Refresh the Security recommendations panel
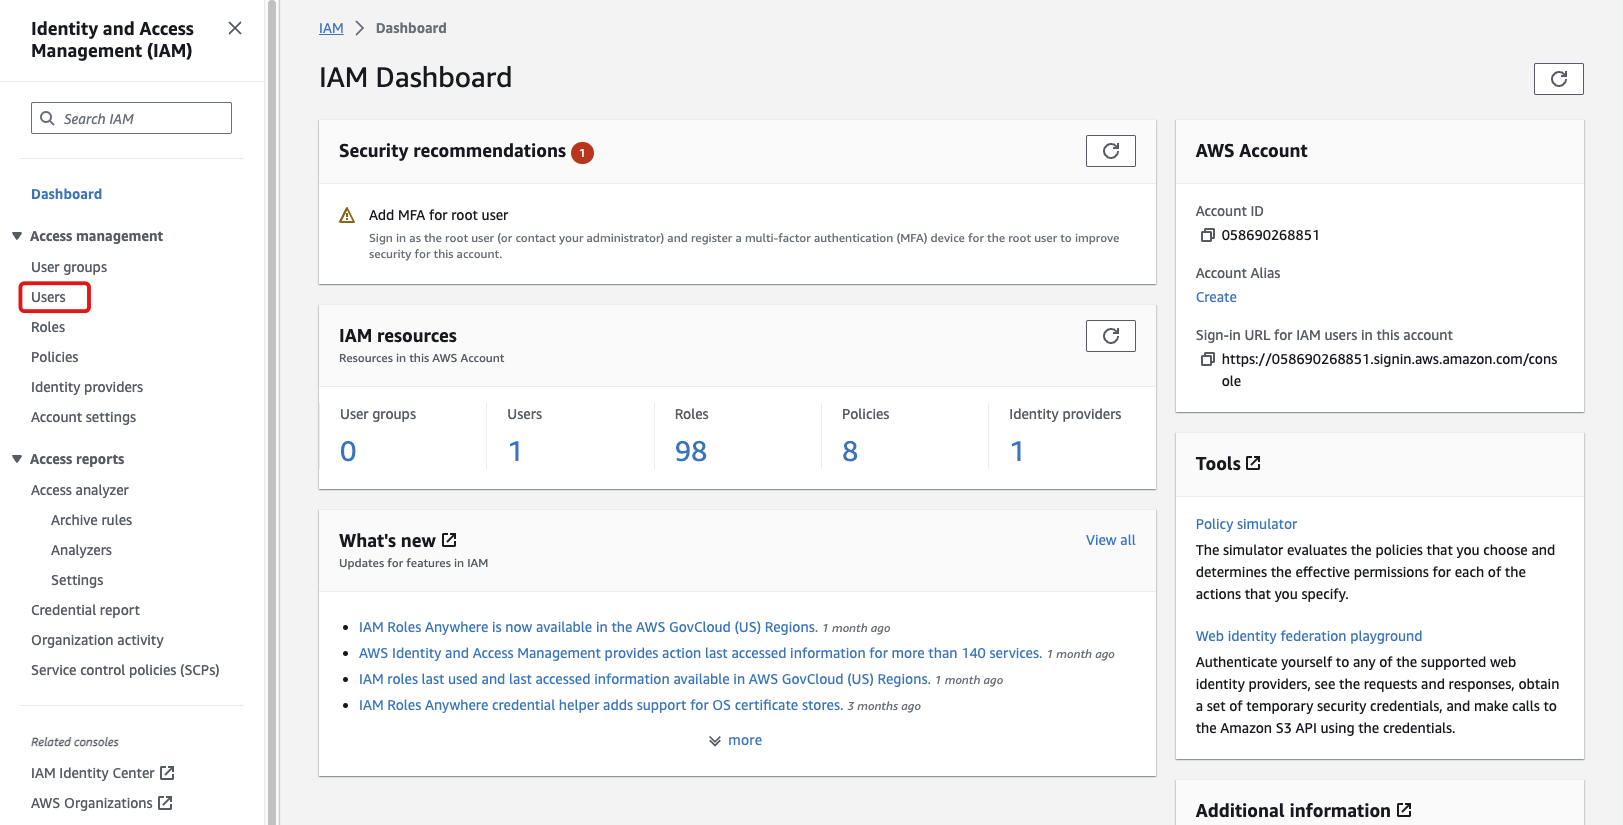The image size is (1623, 825). (x=1110, y=151)
